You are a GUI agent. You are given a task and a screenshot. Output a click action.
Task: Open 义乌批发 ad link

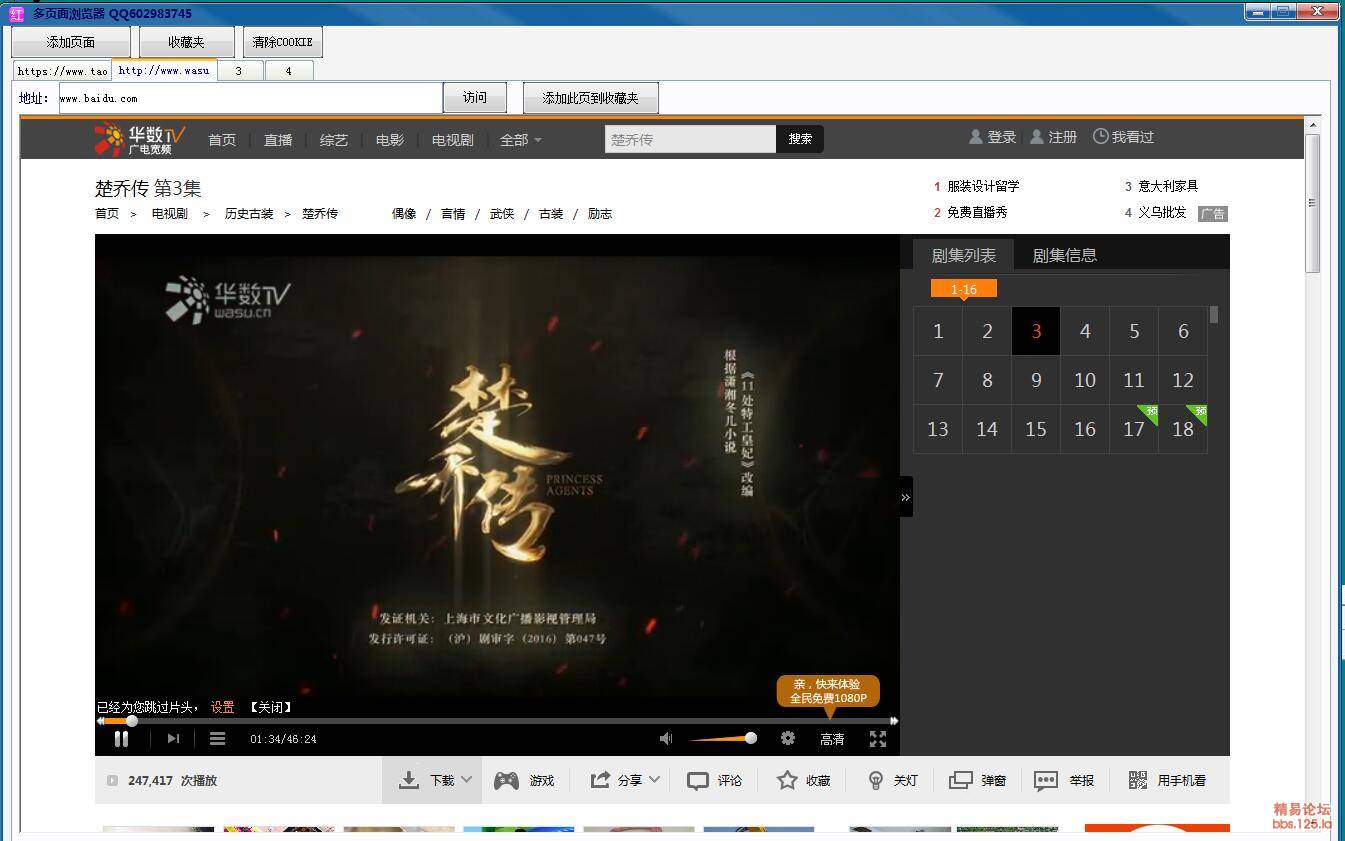pos(1162,212)
